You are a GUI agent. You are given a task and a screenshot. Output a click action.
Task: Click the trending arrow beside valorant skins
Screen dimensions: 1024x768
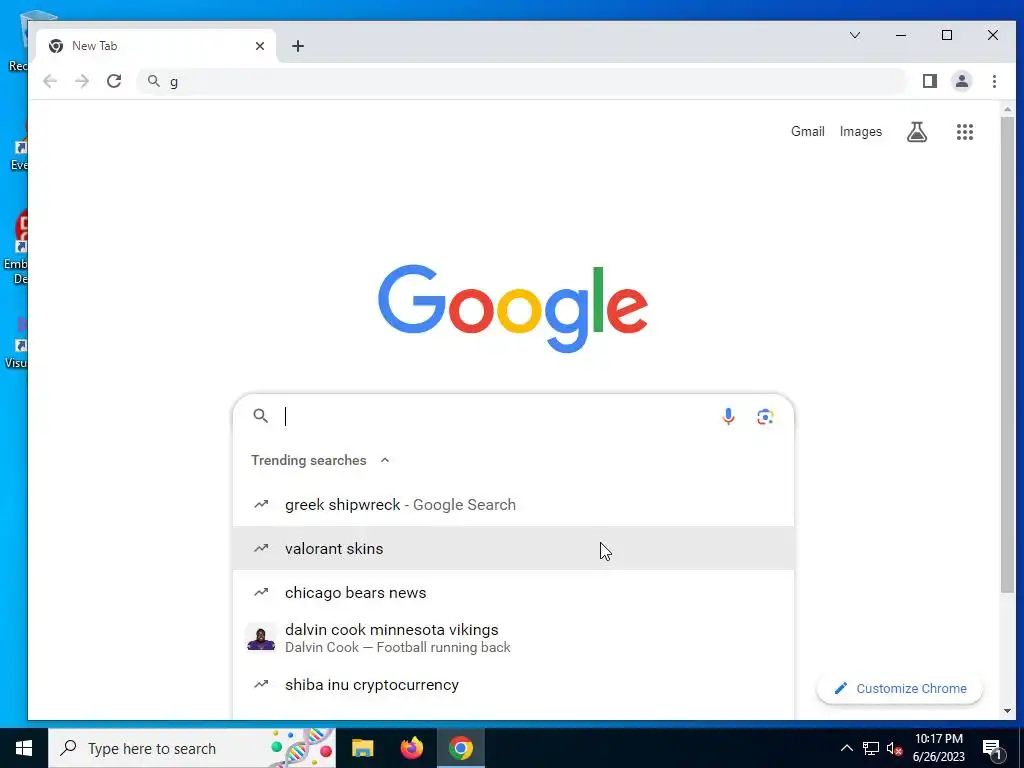261,548
